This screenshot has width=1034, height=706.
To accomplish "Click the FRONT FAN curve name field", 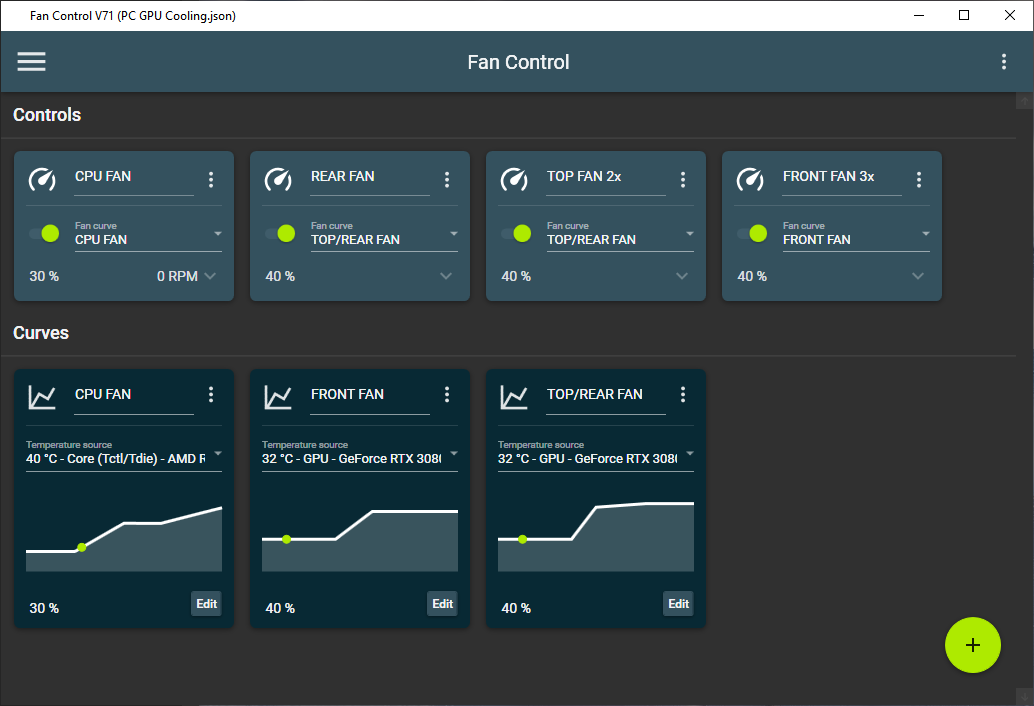I will point(370,396).
